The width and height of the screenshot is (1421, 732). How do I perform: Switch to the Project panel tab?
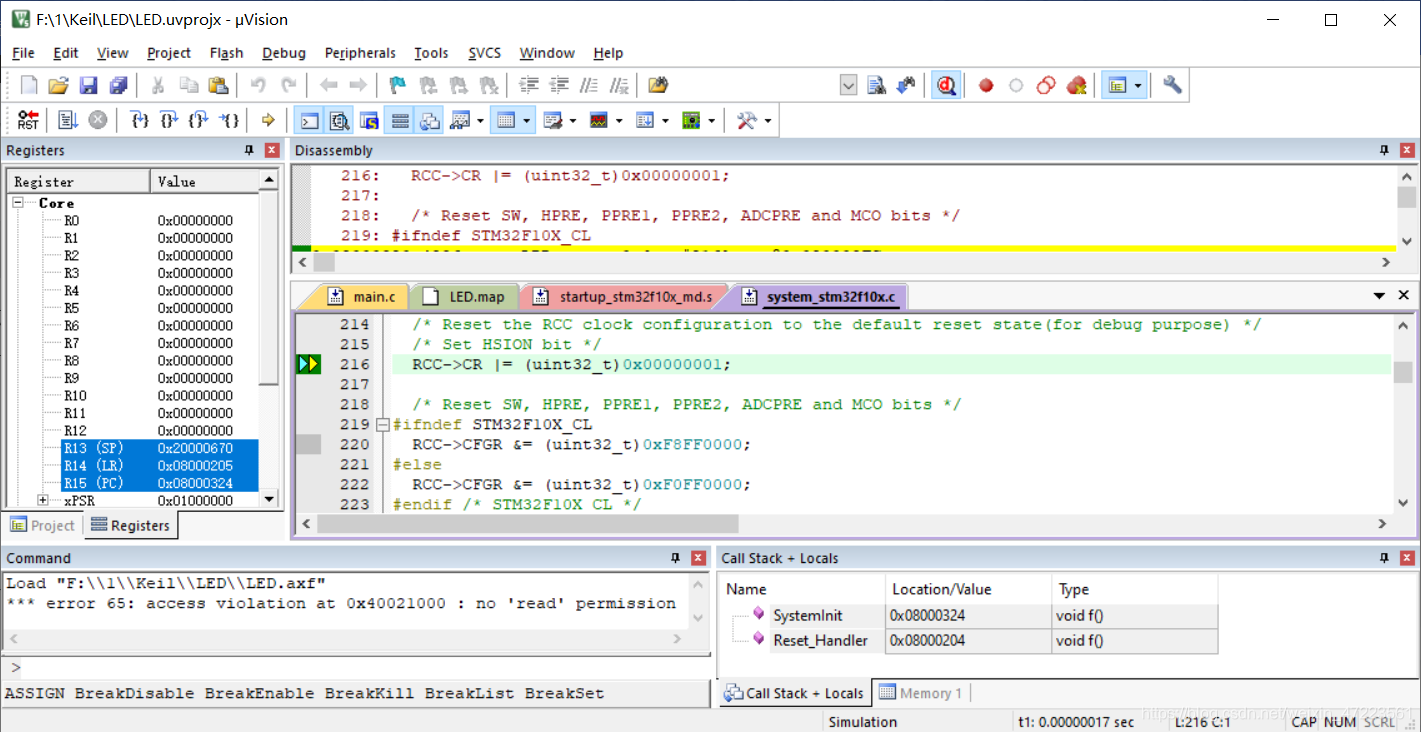coord(43,525)
